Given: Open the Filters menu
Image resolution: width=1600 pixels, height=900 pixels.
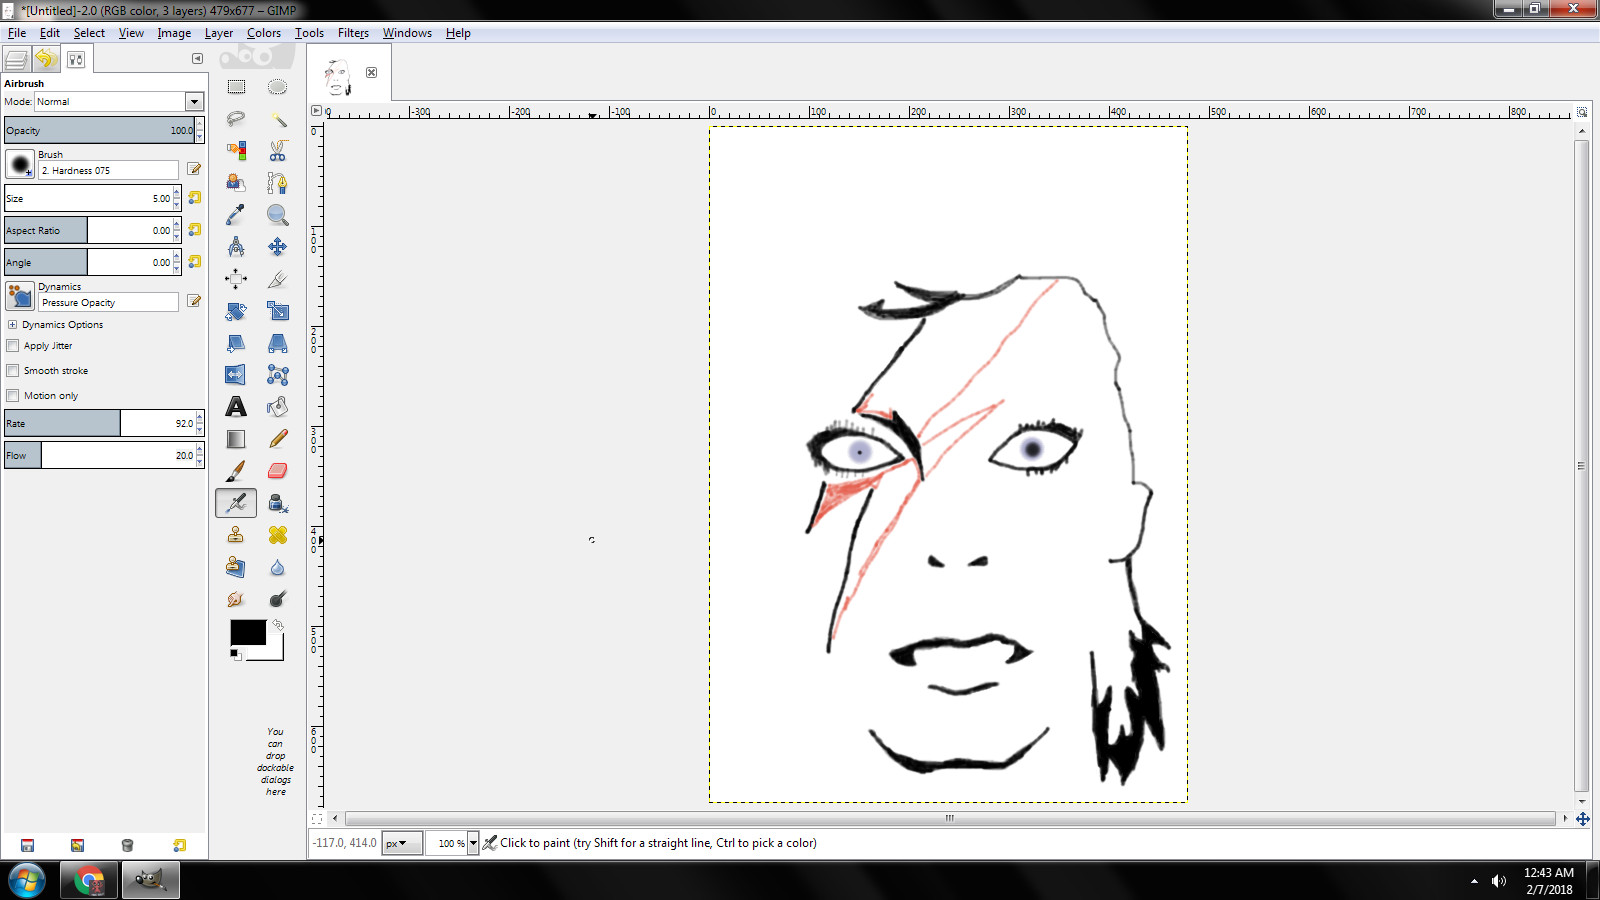Looking at the screenshot, I should [x=353, y=33].
